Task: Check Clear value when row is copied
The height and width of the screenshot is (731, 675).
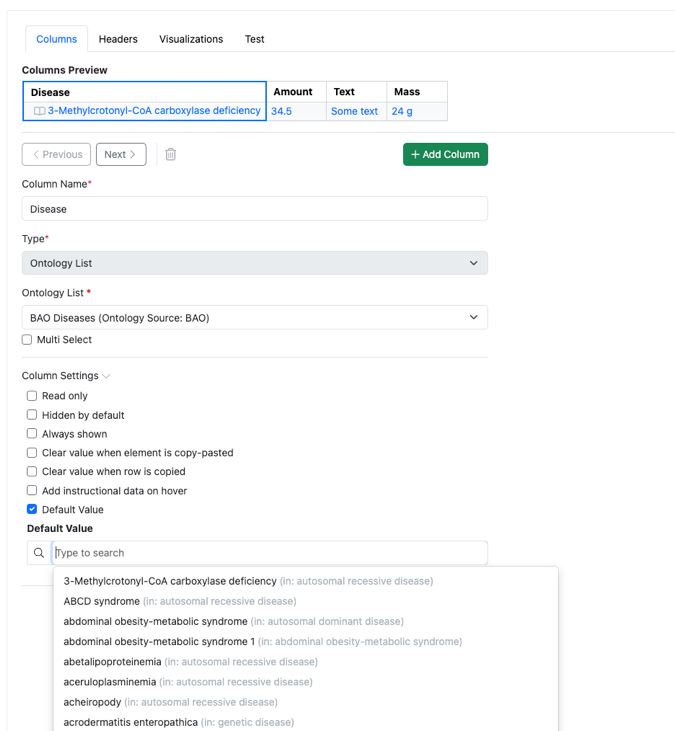Action: pos(32,471)
